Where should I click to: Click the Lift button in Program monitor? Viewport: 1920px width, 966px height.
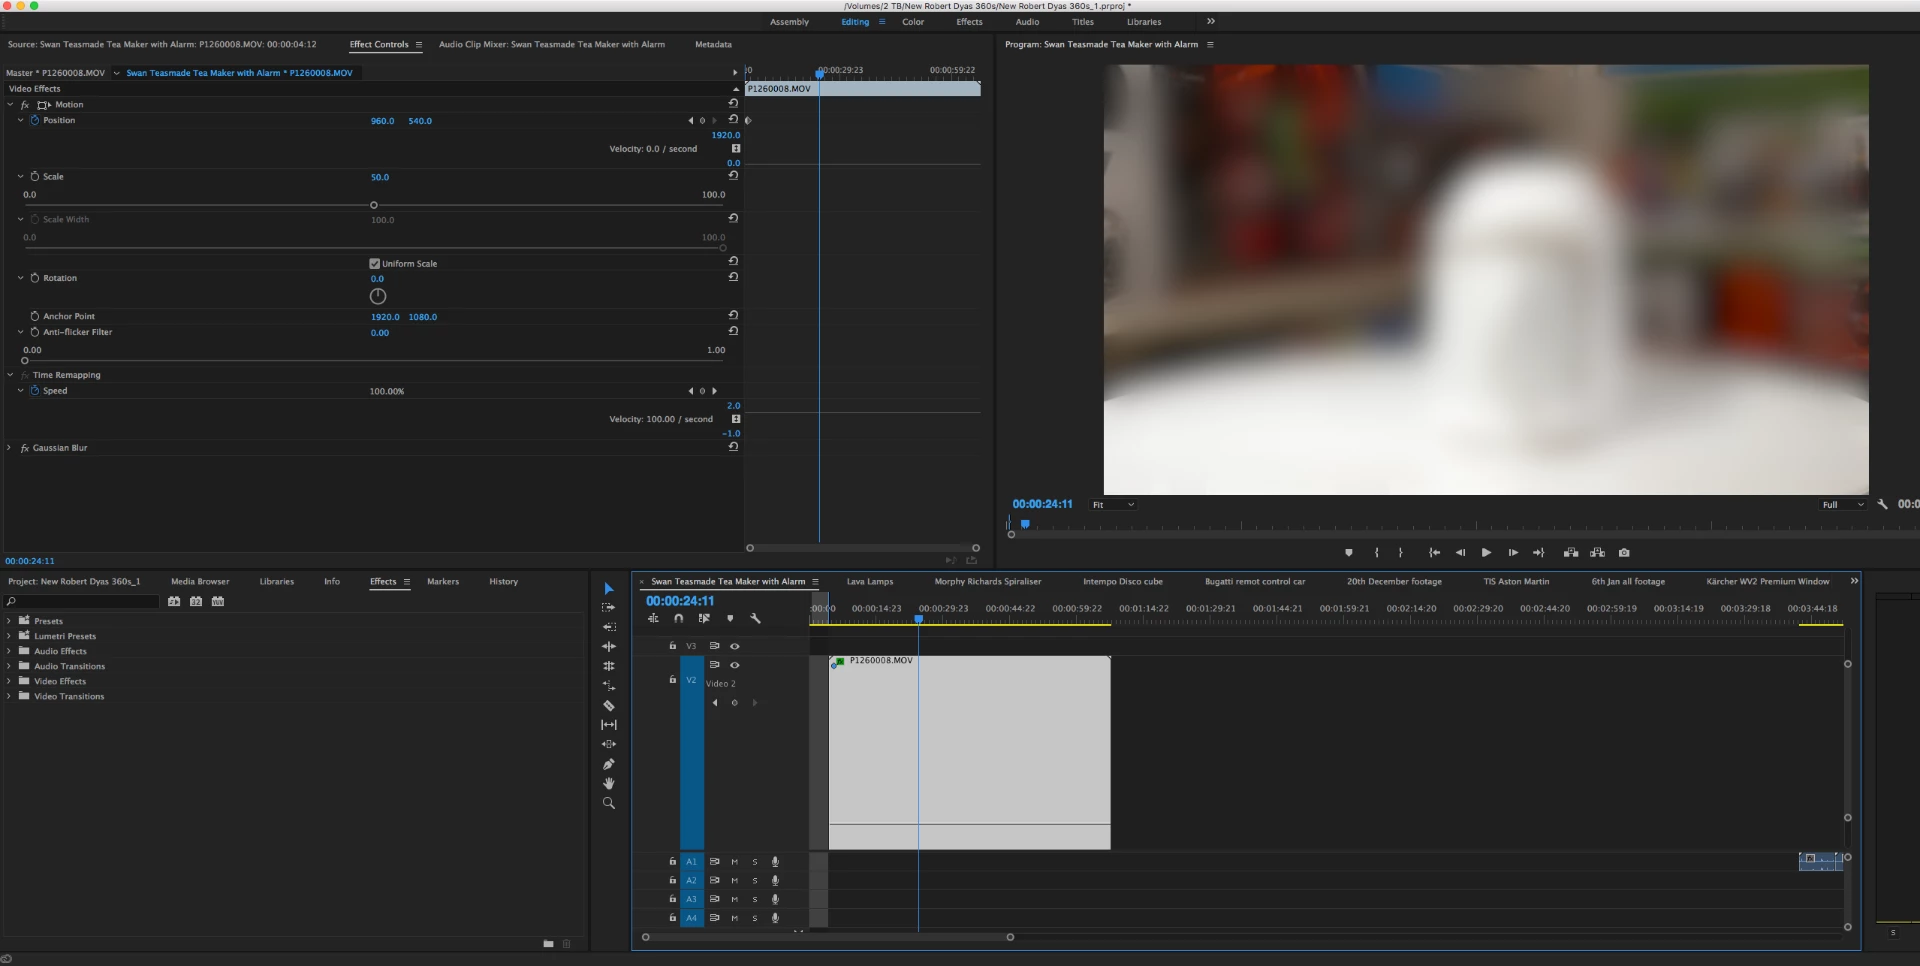tap(1571, 553)
